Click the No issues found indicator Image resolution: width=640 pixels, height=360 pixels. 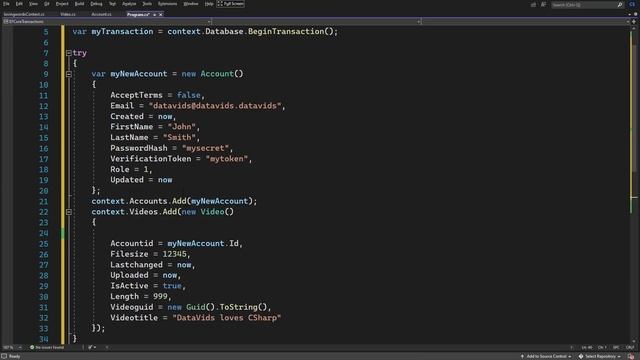pos(47,347)
